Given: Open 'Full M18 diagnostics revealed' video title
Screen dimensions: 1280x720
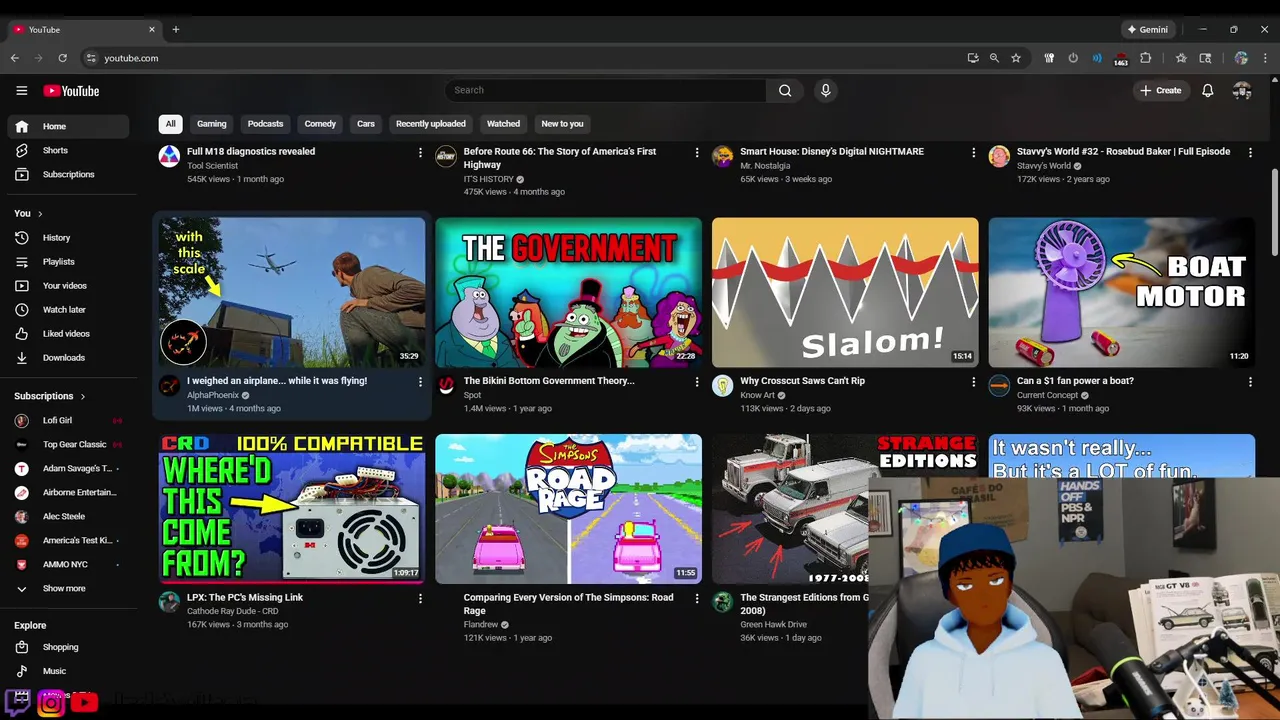Looking at the screenshot, I should coord(251,152).
